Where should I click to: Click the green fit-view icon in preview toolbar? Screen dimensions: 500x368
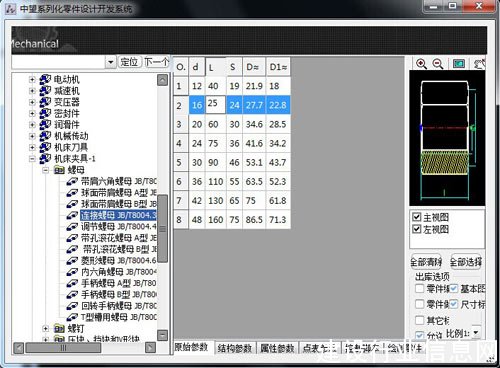tap(459, 64)
